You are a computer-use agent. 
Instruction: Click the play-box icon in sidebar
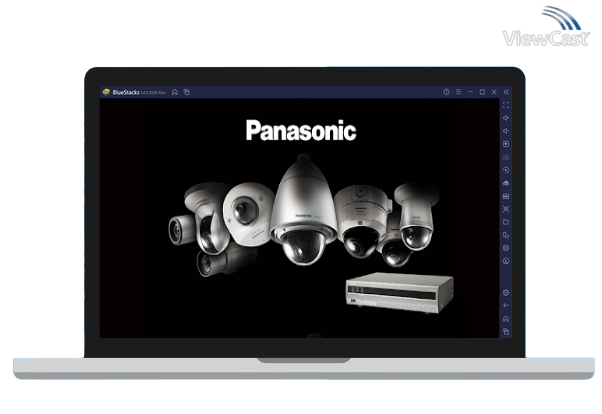(506, 144)
